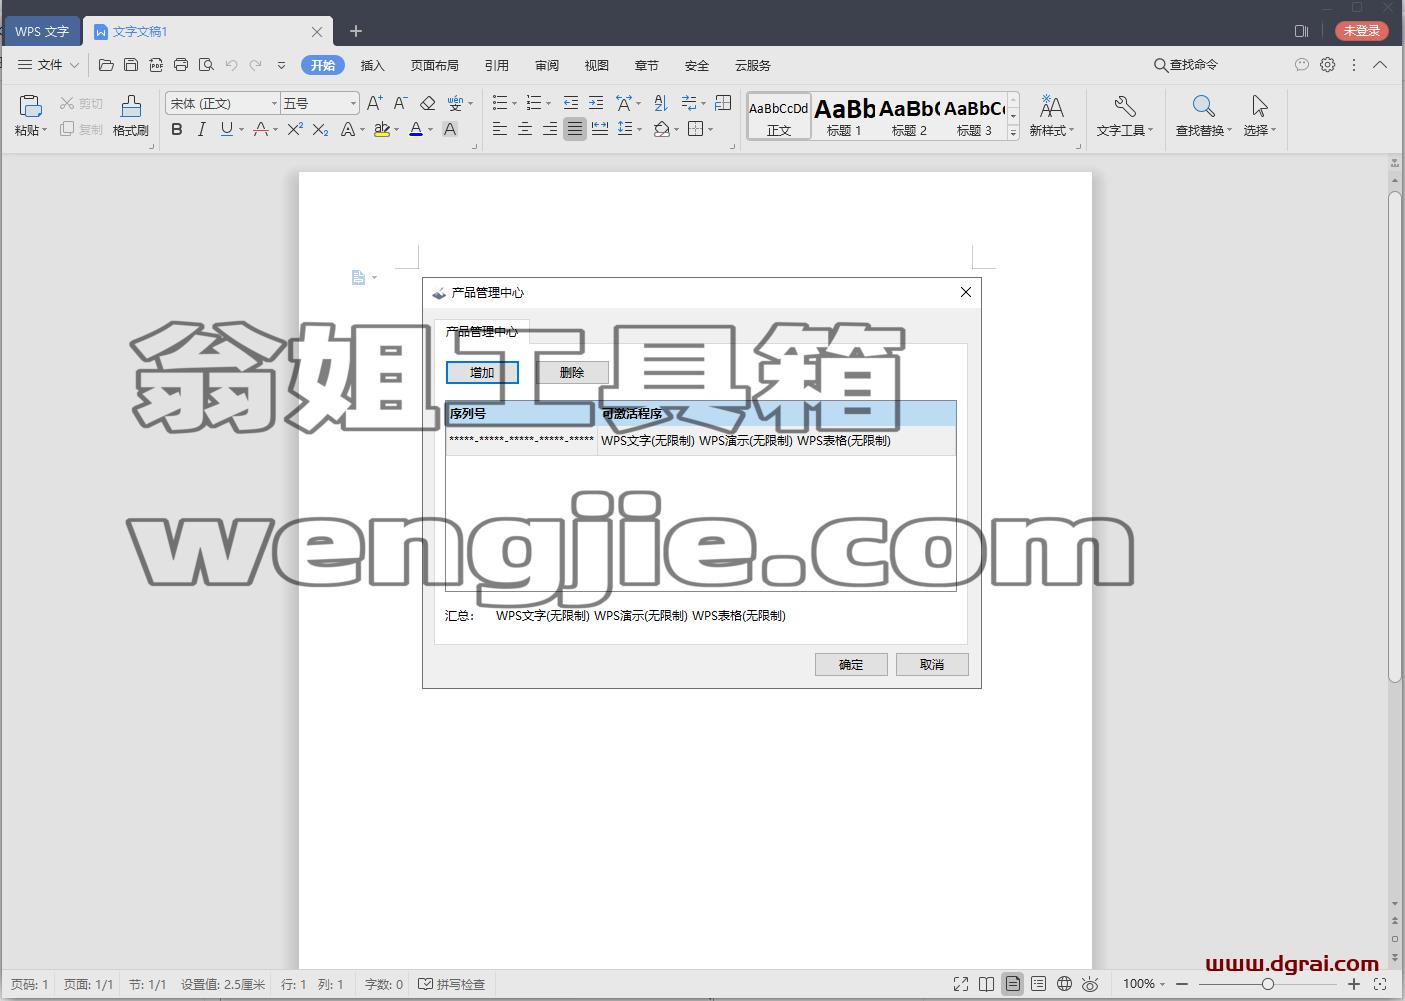The height and width of the screenshot is (1001, 1405).
Task: Apply superscript formatting
Action: coord(295,129)
